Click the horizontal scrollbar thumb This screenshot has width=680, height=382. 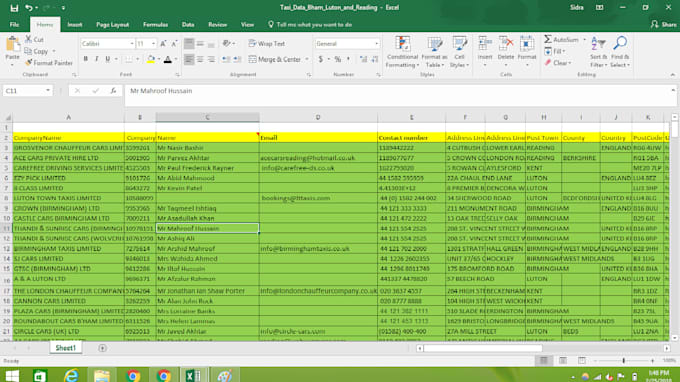pos(482,348)
